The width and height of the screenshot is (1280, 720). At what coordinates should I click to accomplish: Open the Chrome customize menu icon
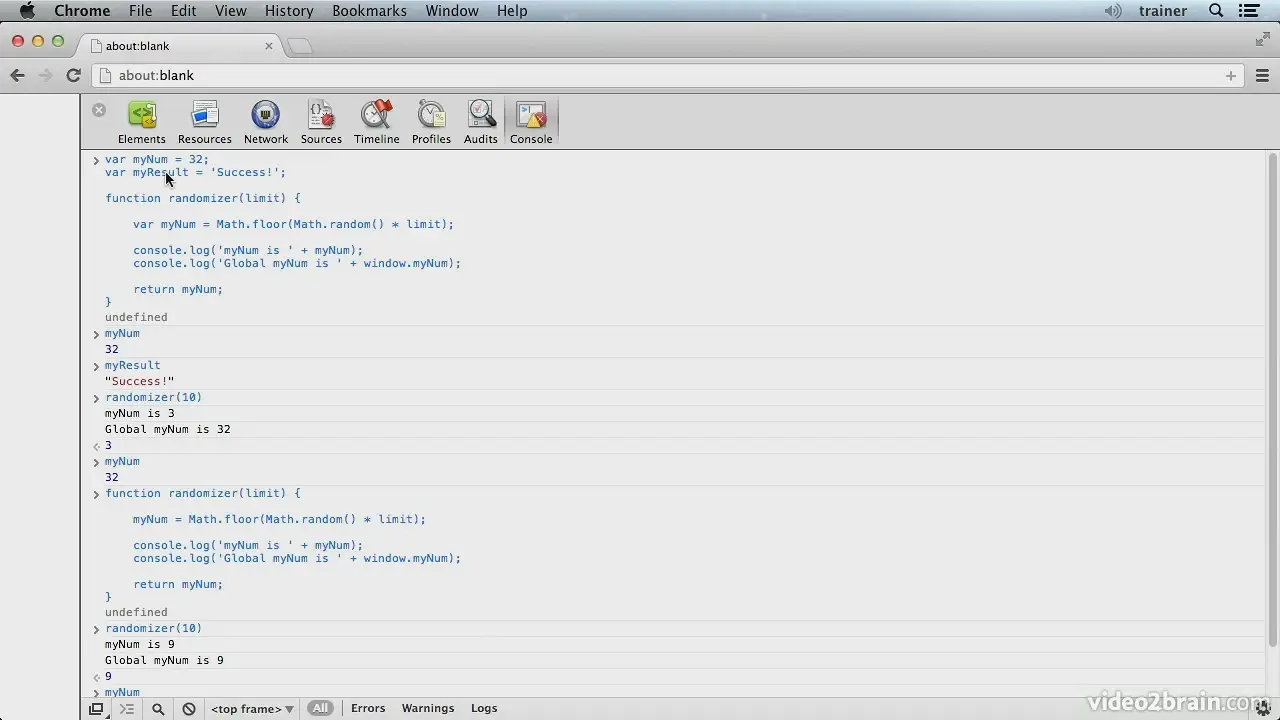[1262, 75]
